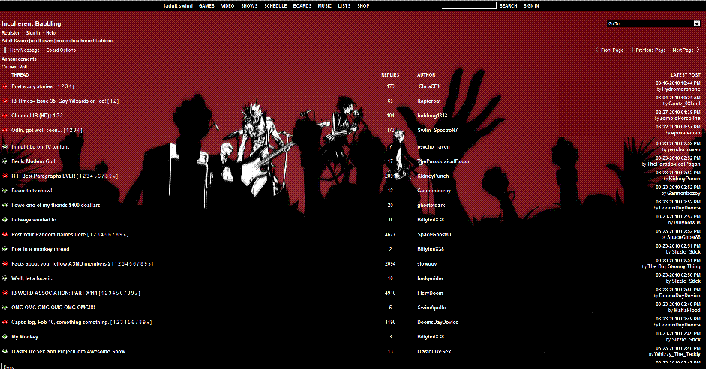706x369 pixels.
Task: Open the GAMES menu in top navigation
Action: (207, 6)
